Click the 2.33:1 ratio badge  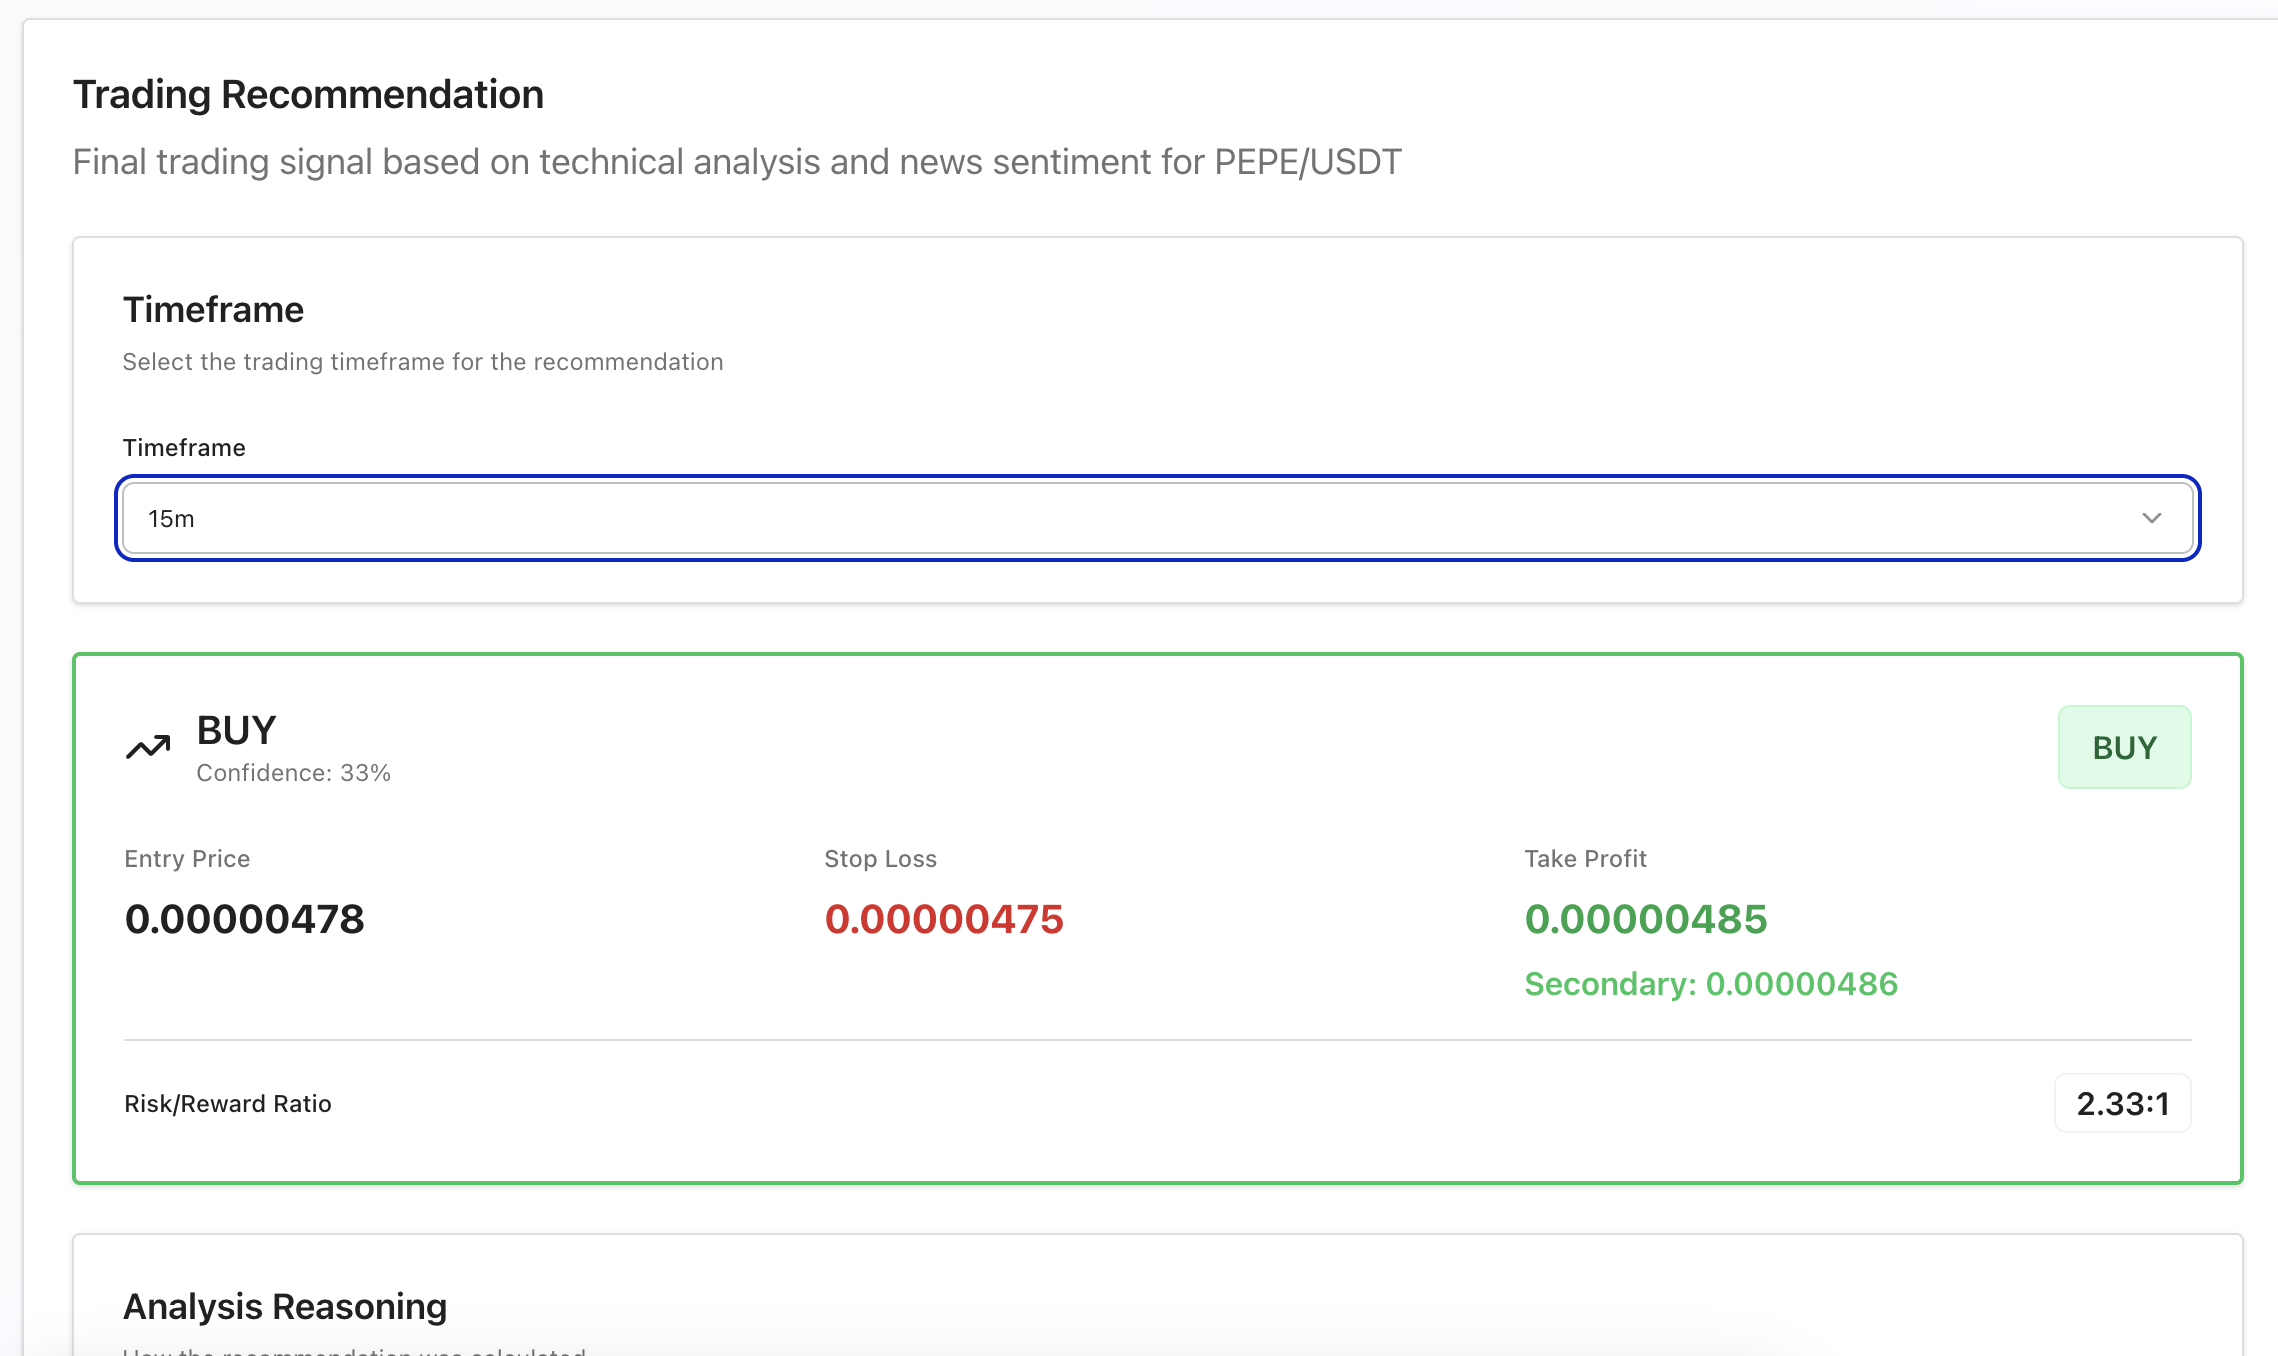click(x=2122, y=1103)
